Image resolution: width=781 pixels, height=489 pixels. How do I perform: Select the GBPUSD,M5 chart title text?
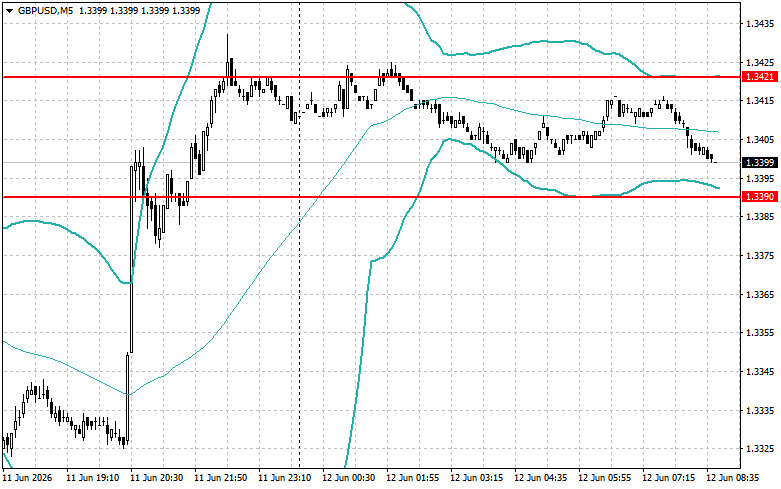coord(46,10)
